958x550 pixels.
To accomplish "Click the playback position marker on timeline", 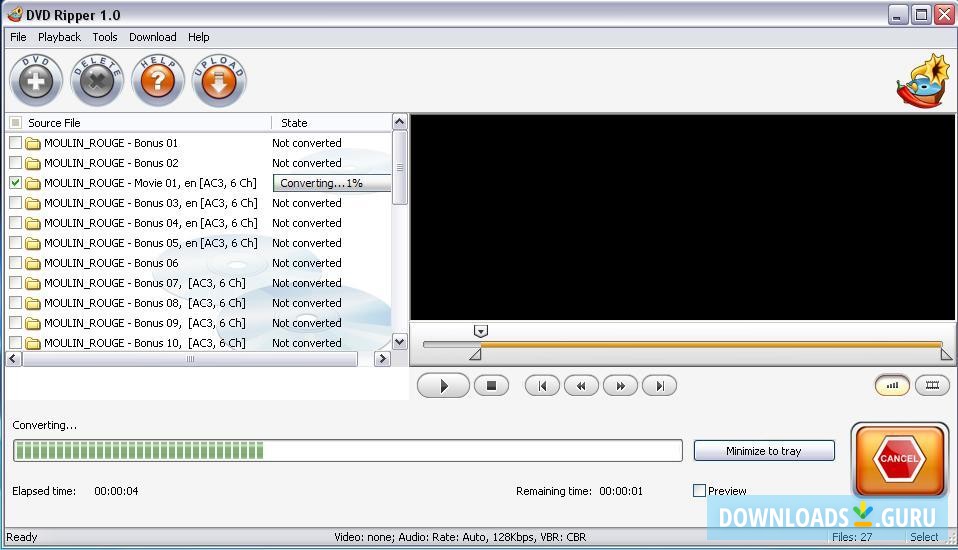I will pos(481,331).
